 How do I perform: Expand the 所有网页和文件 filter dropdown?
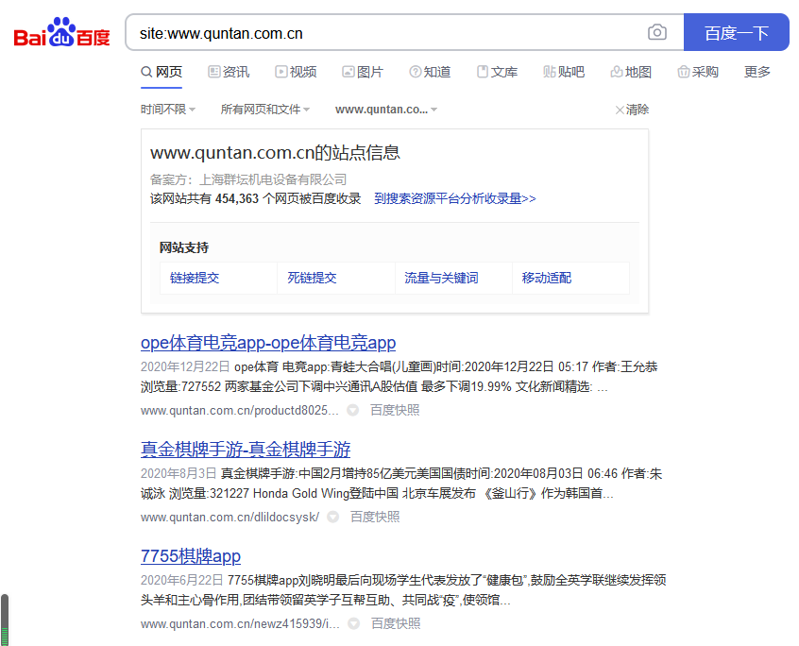[x=265, y=110]
